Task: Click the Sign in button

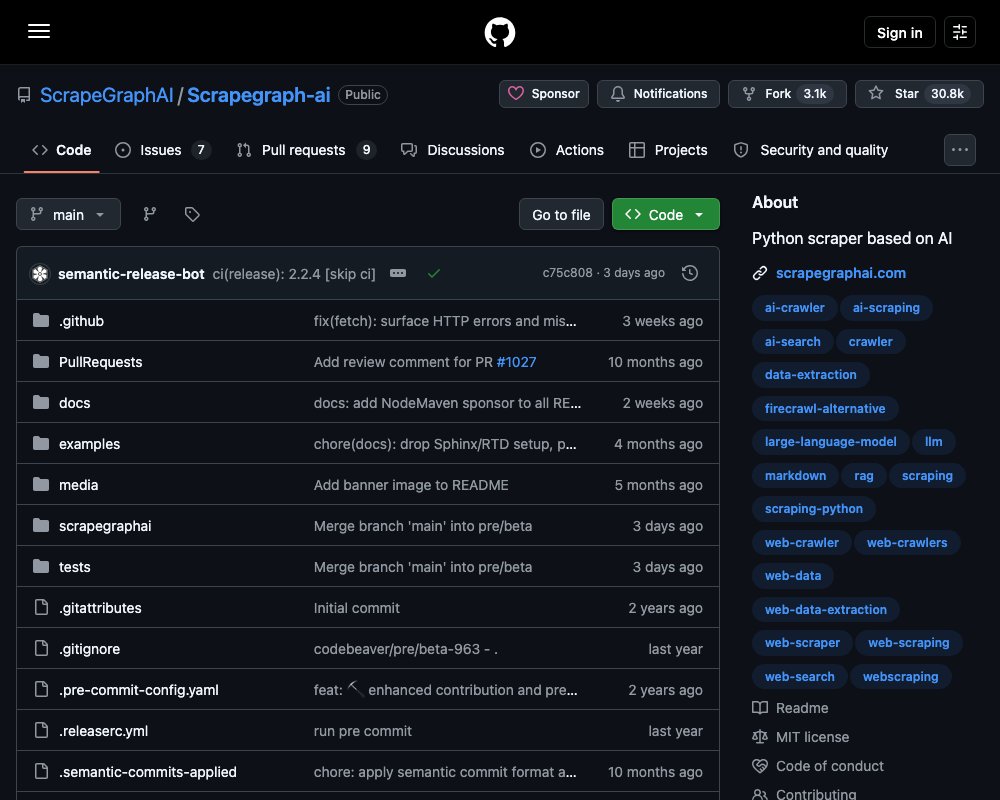Action: click(899, 32)
